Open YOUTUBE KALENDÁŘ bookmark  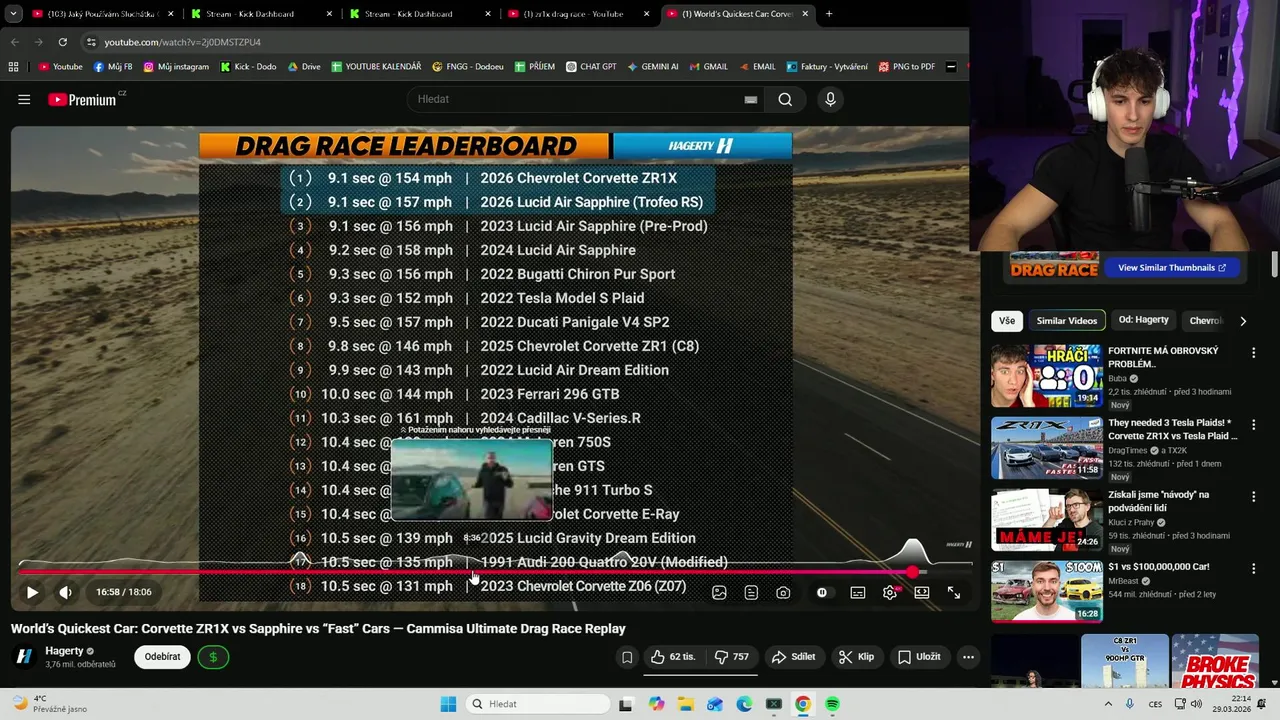tap(376, 67)
